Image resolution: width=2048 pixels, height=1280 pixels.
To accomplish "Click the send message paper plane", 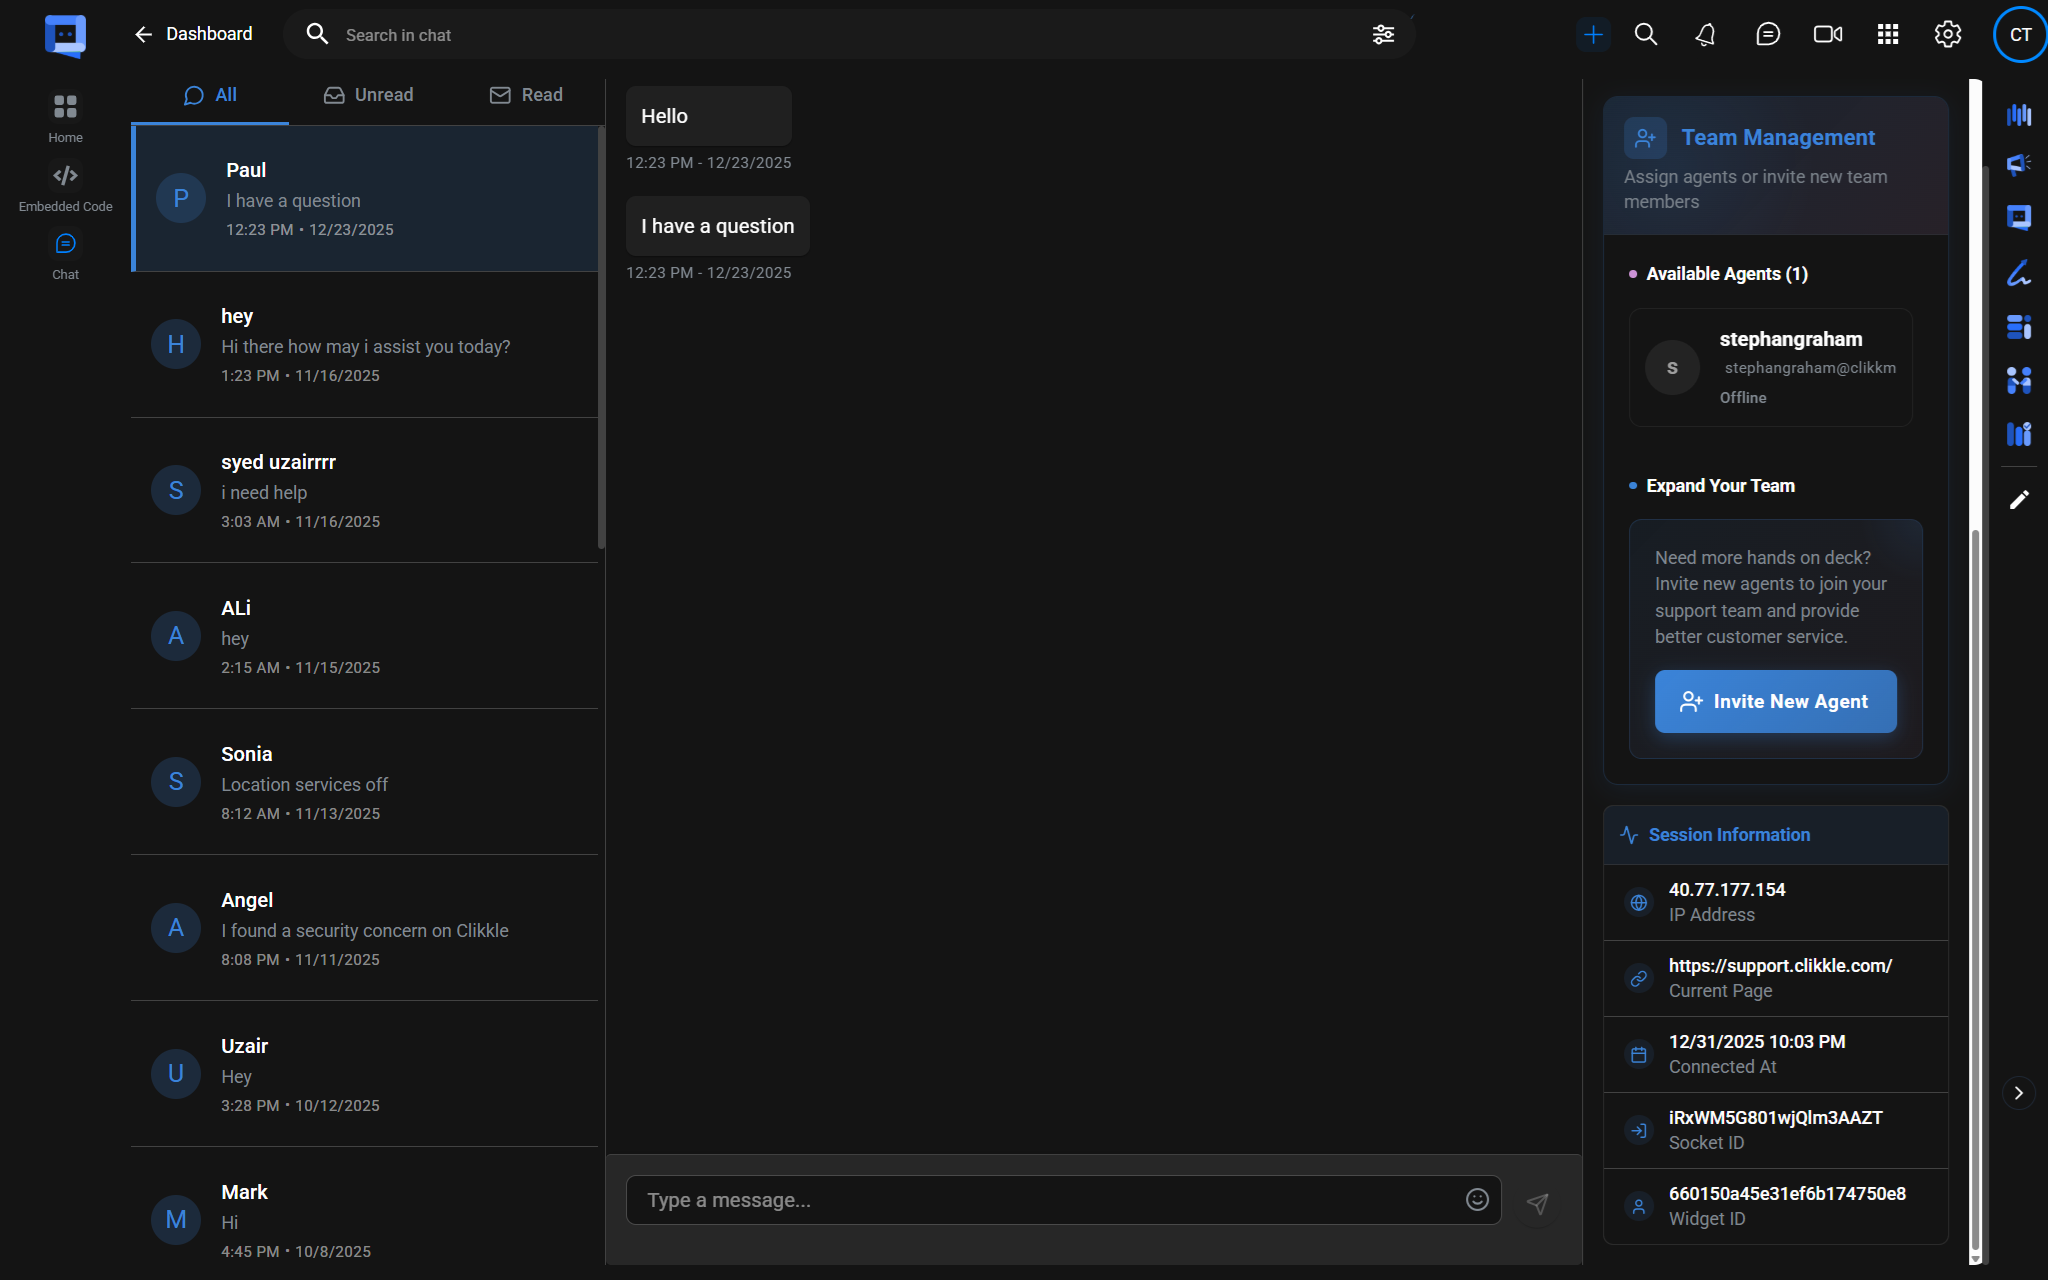I will point(1538,1203).
